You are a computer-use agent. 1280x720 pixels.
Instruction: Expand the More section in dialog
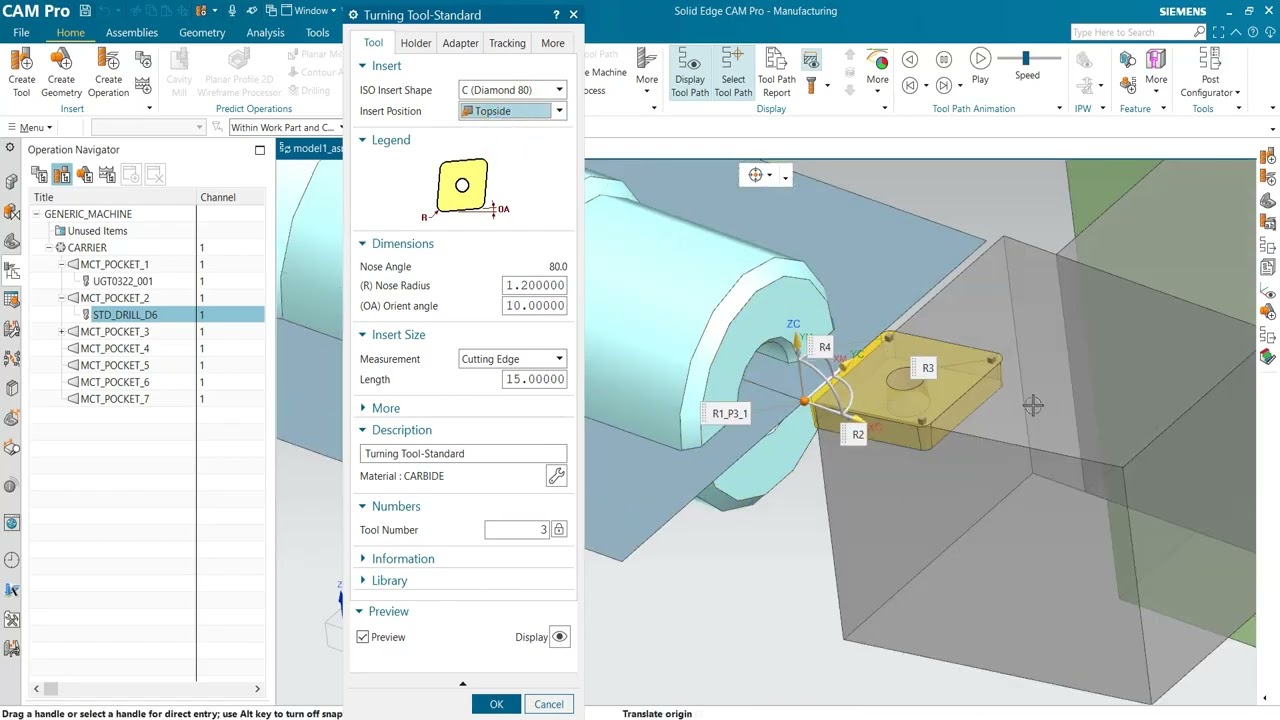385,408
